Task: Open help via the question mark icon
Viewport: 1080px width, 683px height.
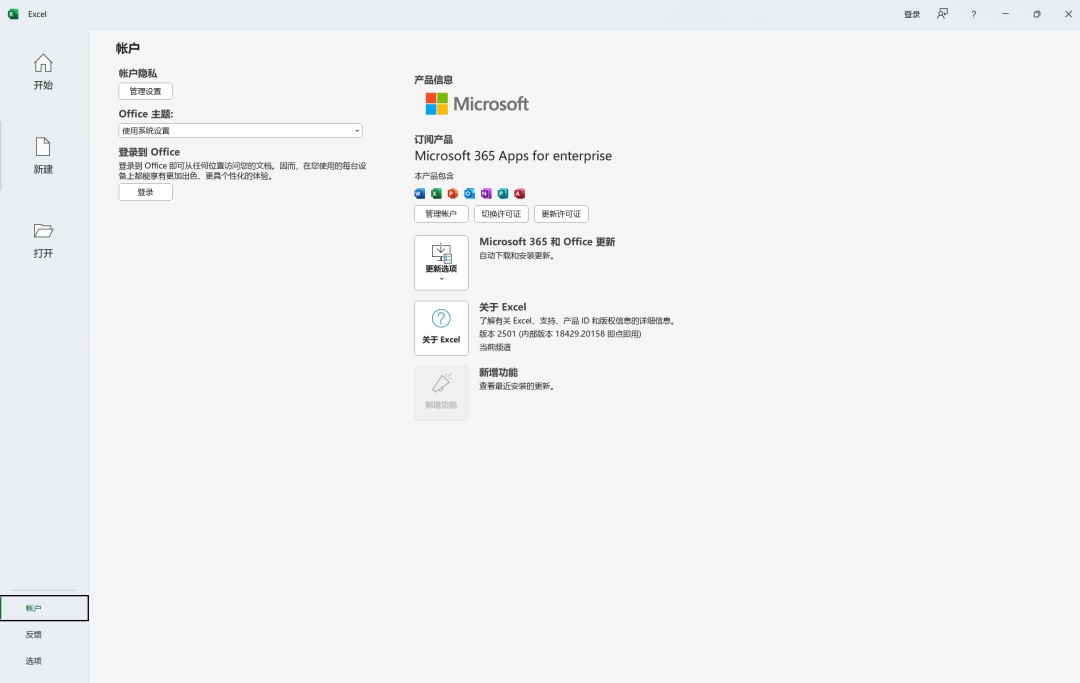Action: (973, 14)
